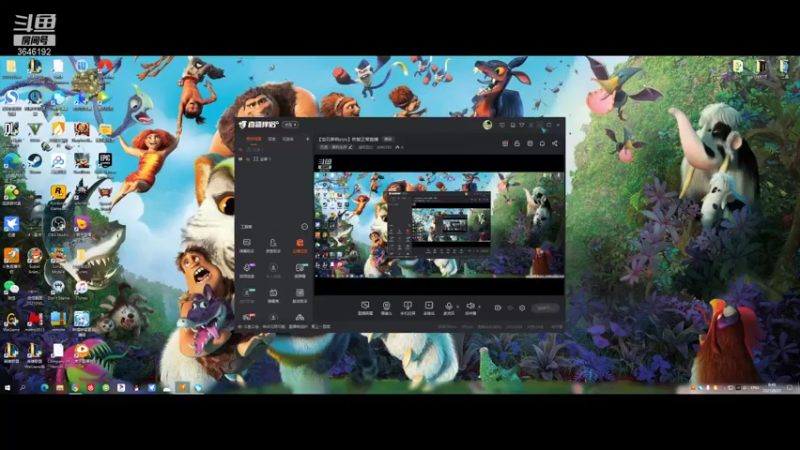Open settings gear in the bottom bar
This screenshot has height=450, width=800.
[522, 308]
